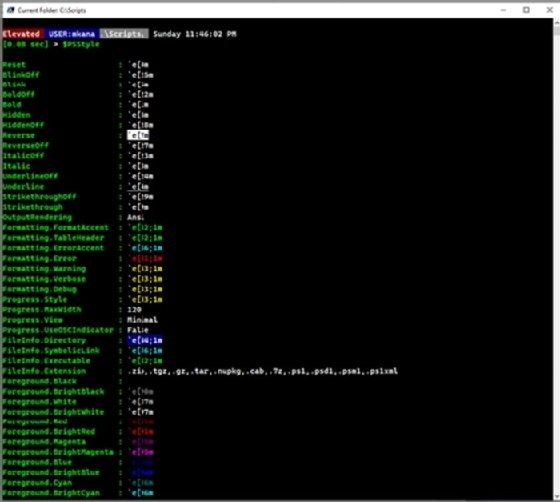The image size is (560, 502).
Task: Click the Progress.MaxWidth value 120
Action: point(135,310)
